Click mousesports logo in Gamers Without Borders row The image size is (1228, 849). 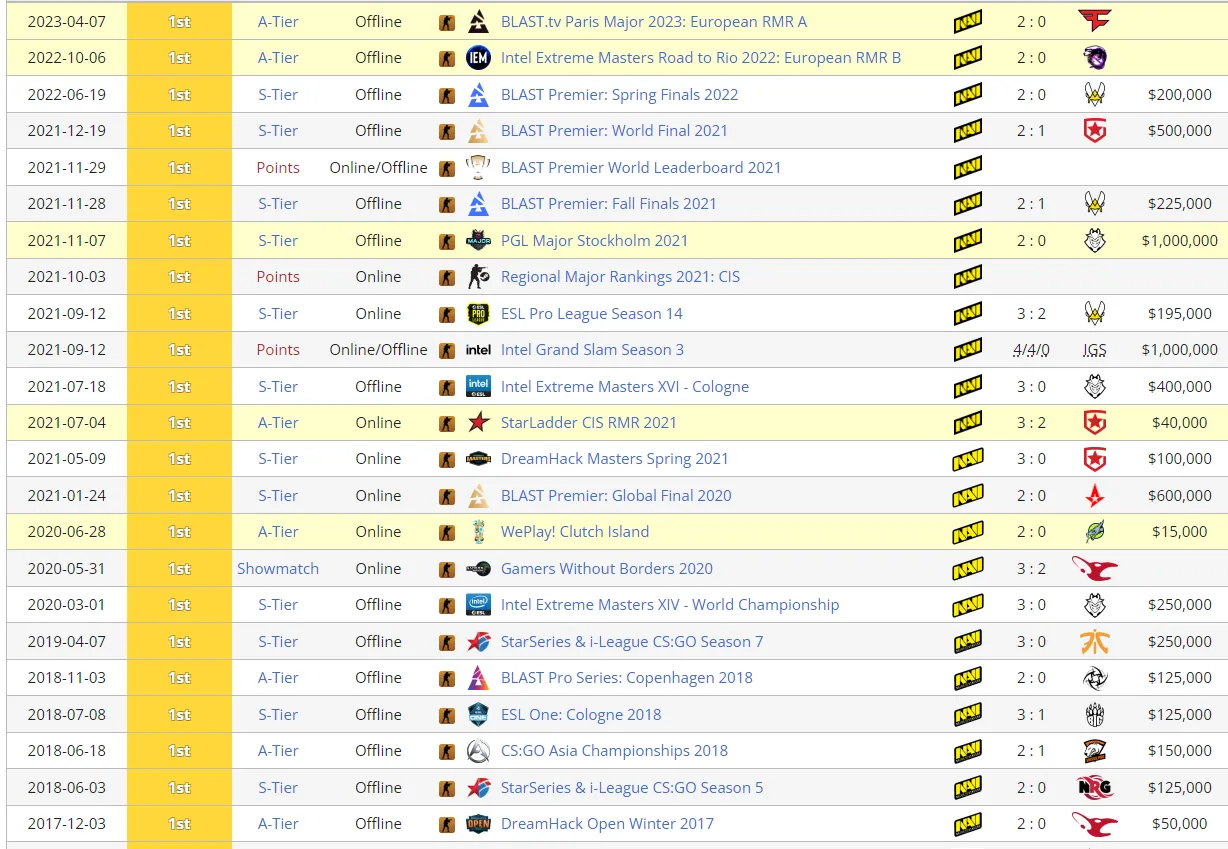click(1095, 568)
